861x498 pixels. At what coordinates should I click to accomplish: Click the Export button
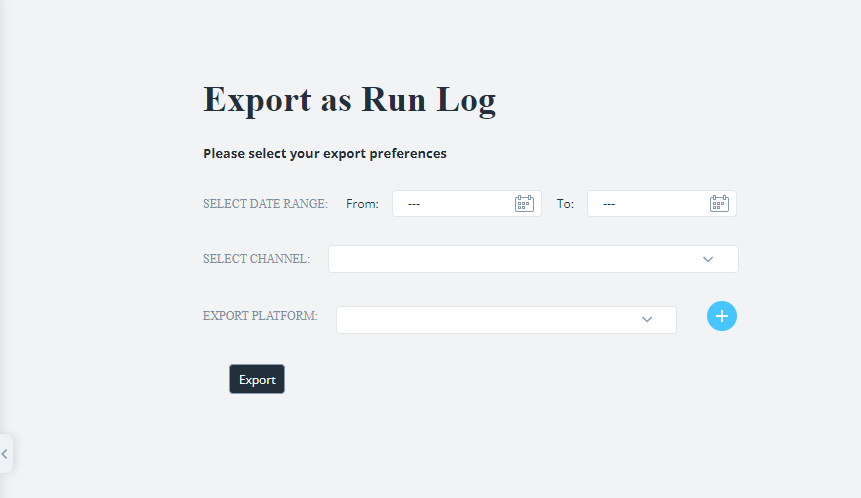(x=257, y=379)
